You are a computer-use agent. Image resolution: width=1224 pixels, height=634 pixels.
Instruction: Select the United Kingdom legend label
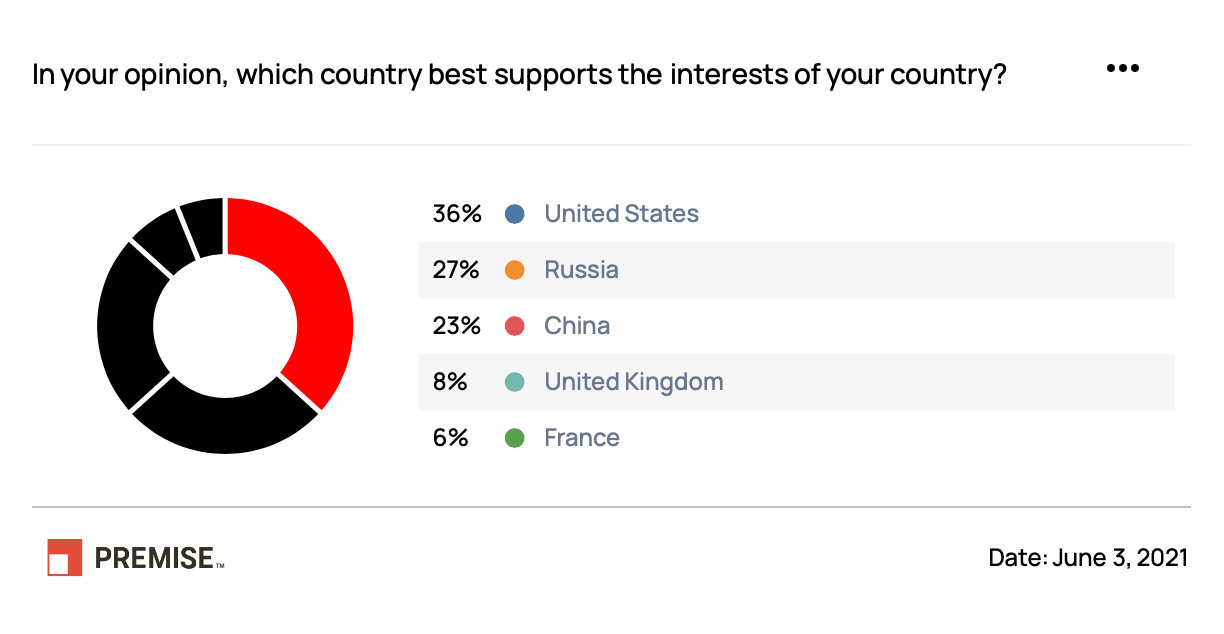[634, 382]
